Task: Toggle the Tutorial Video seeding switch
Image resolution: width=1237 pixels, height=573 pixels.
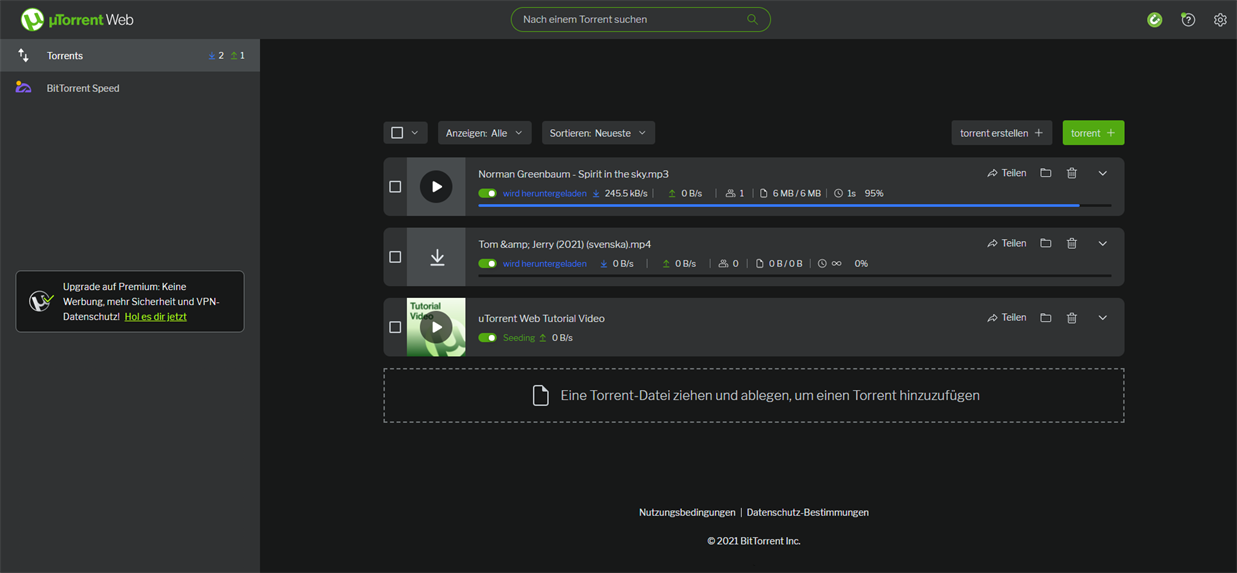Action: [487, 338]
